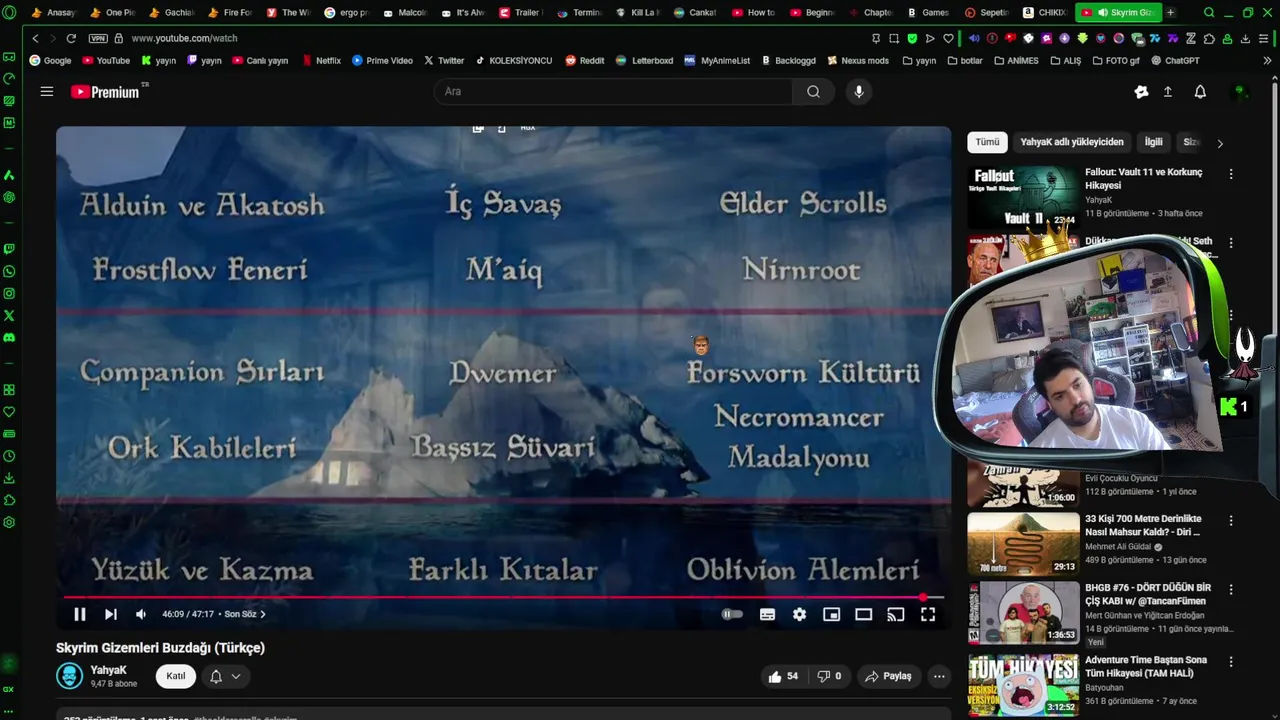This screenshot has height=720, width=1280.
Task: Open the YahyaK channel name link
Action: click(108, 670)
